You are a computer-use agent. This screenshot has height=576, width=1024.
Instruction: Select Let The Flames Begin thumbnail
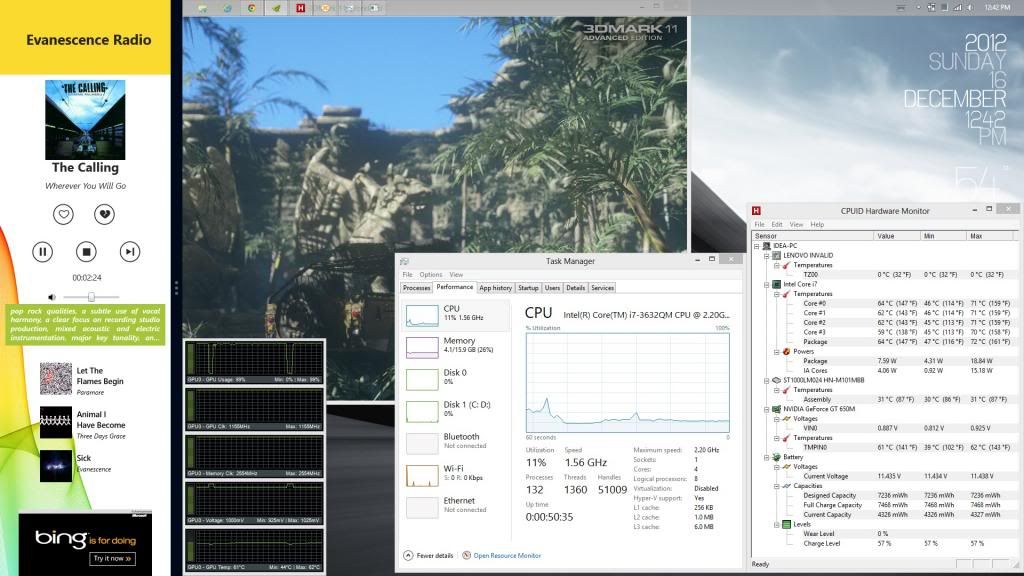(56, 379)
